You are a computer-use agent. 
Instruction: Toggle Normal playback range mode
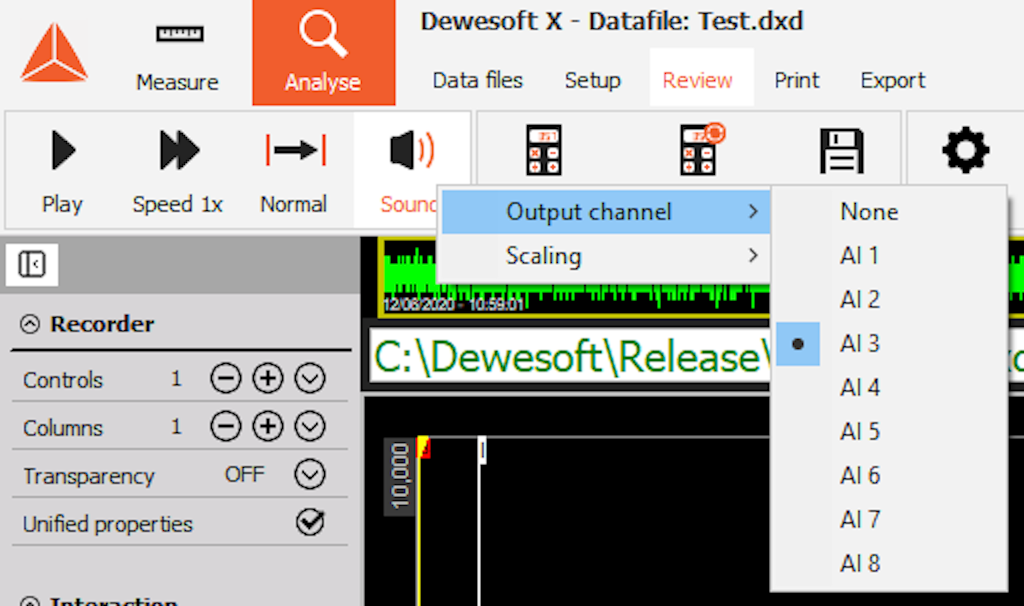[294, 171]
